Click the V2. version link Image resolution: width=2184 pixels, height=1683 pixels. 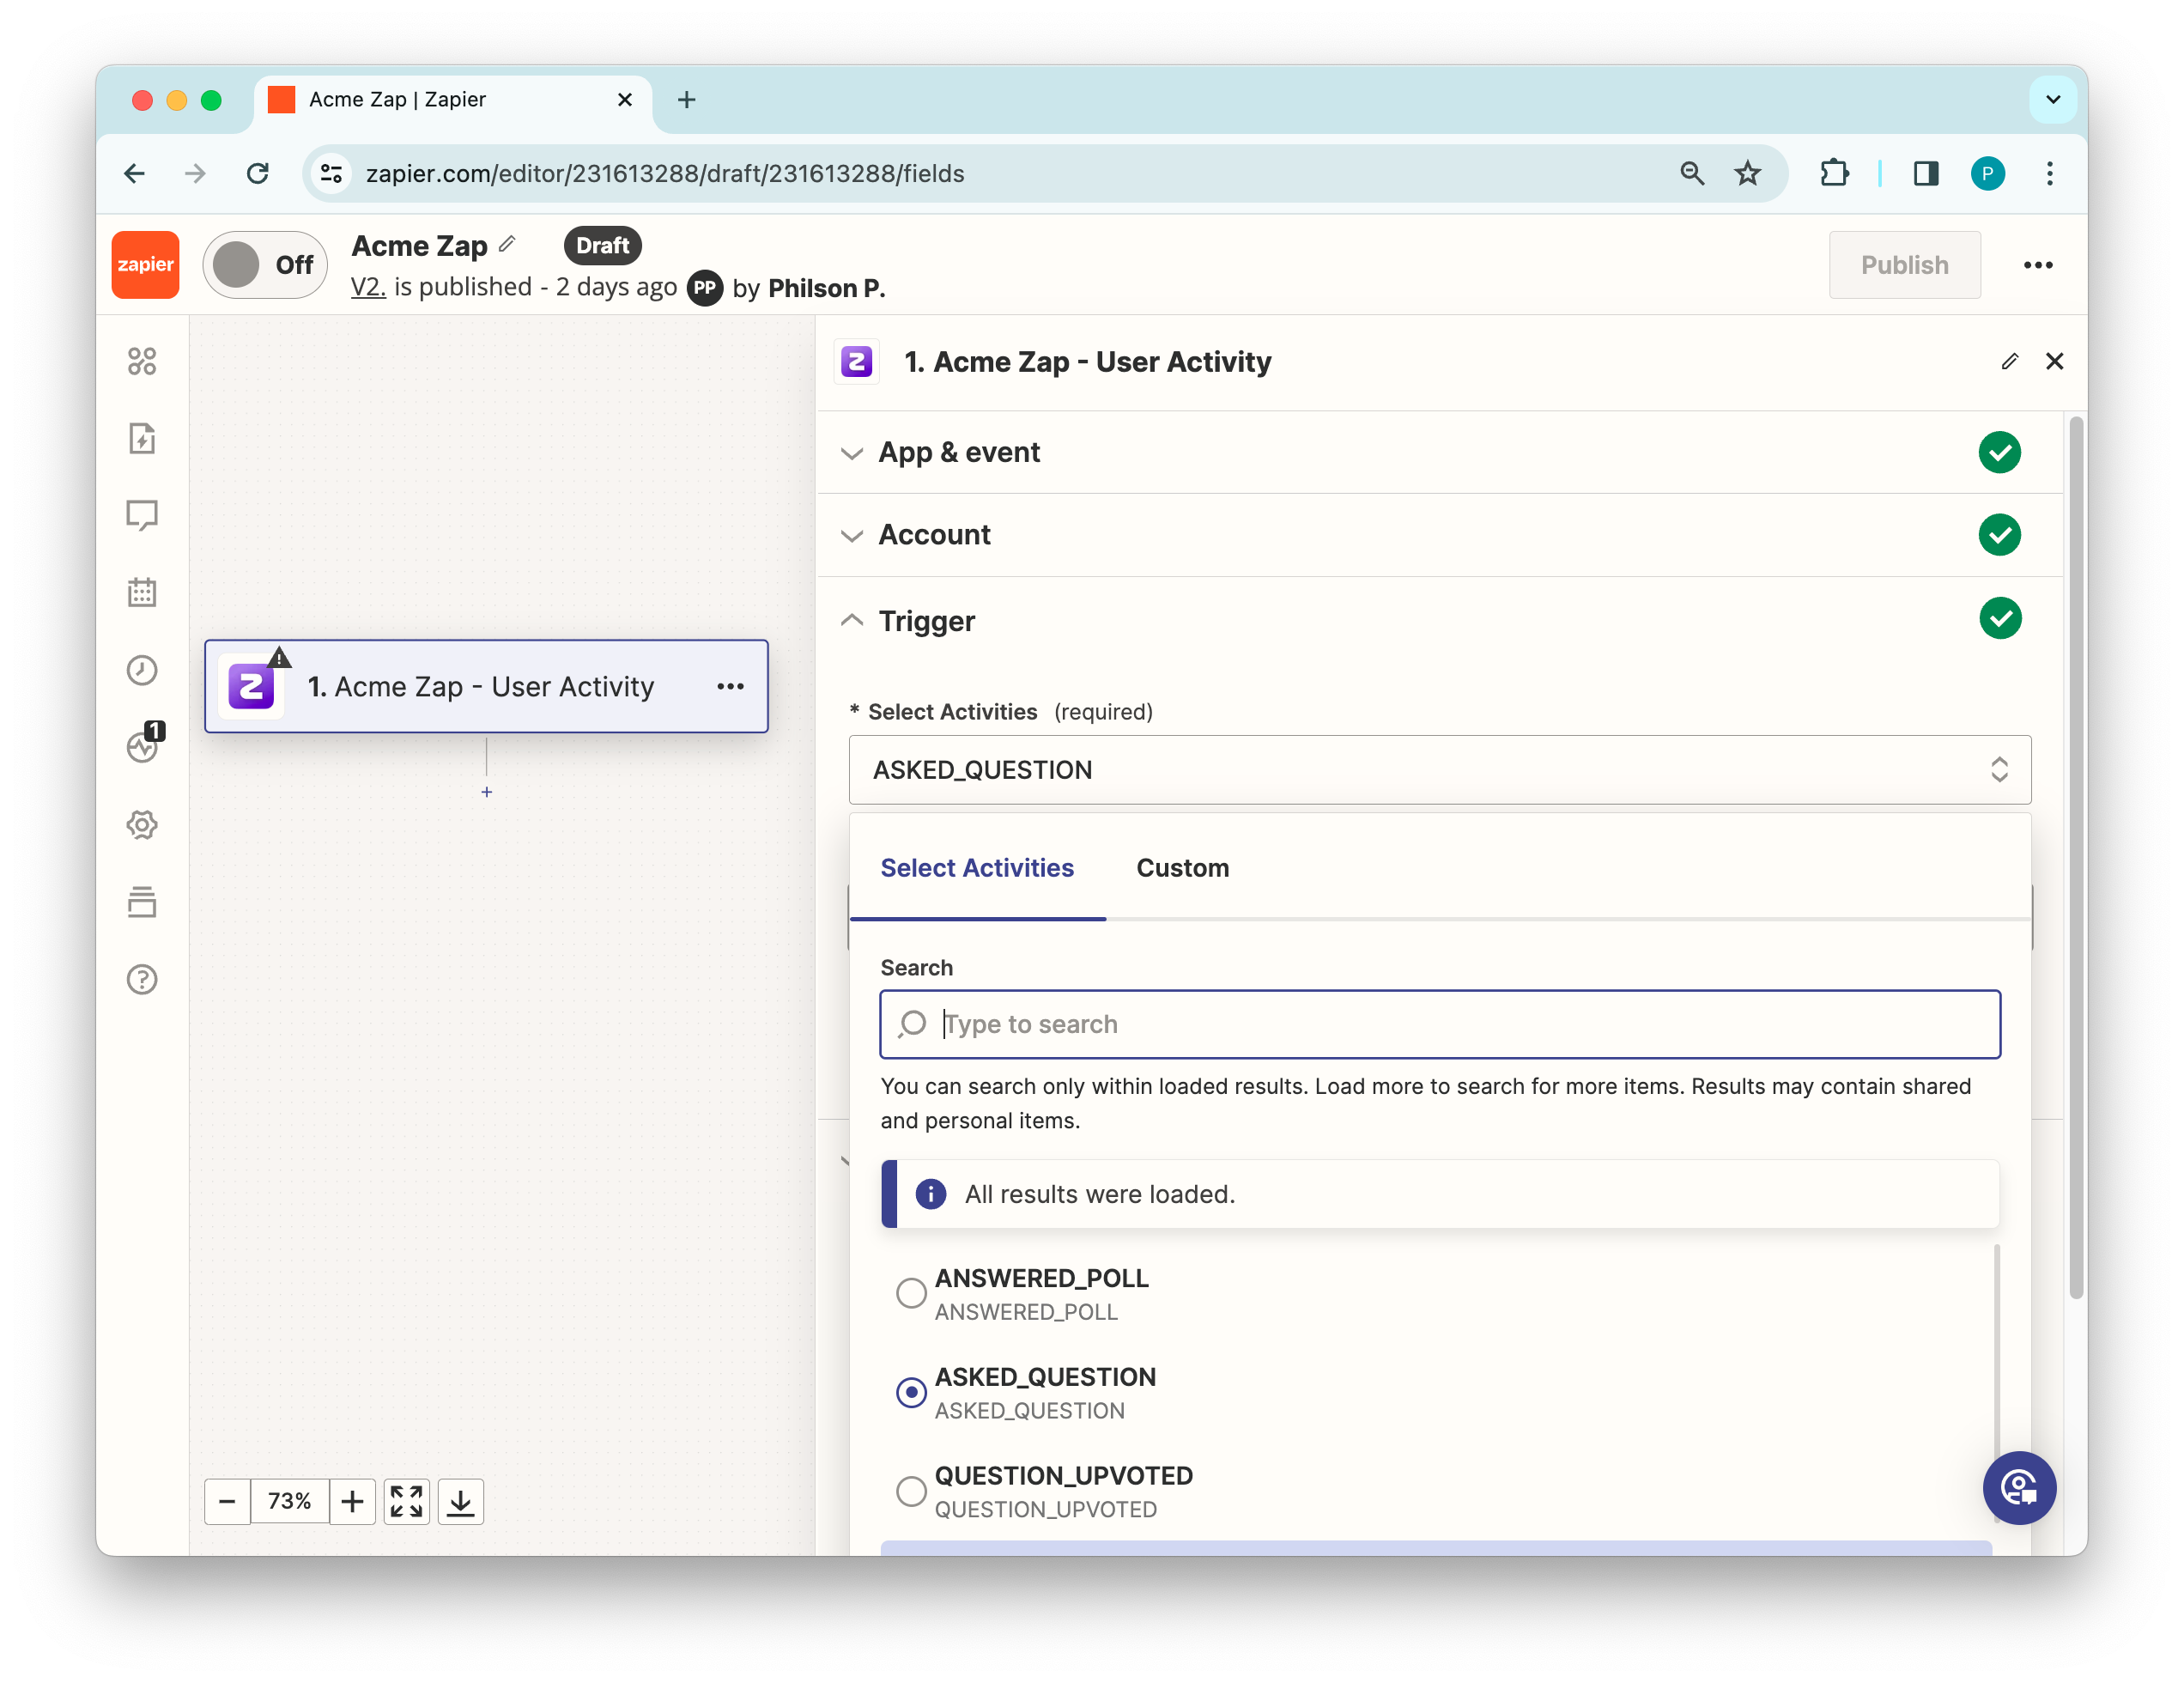[368, 288]
